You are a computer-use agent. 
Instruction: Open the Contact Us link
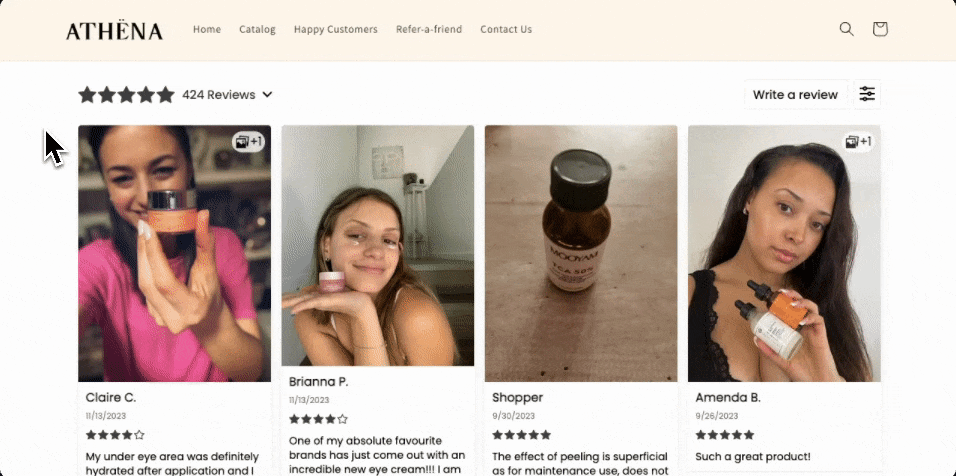(x=506, y=29)
